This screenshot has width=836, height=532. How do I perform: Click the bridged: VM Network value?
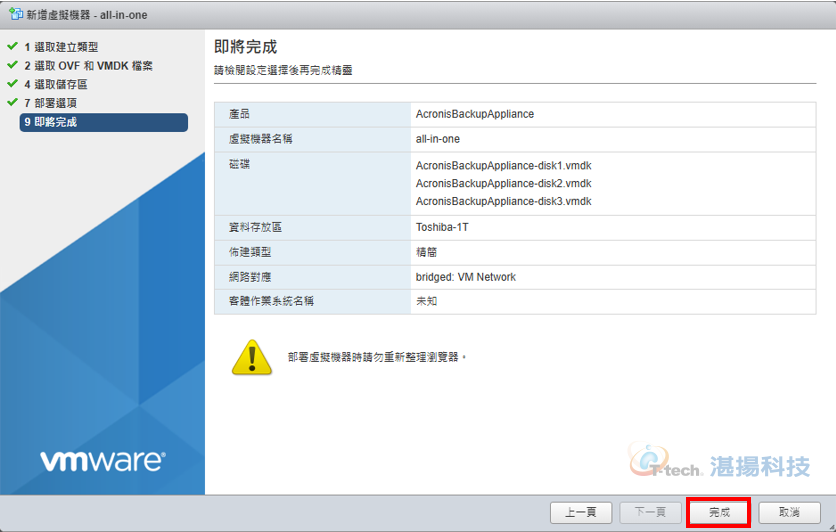465,277
